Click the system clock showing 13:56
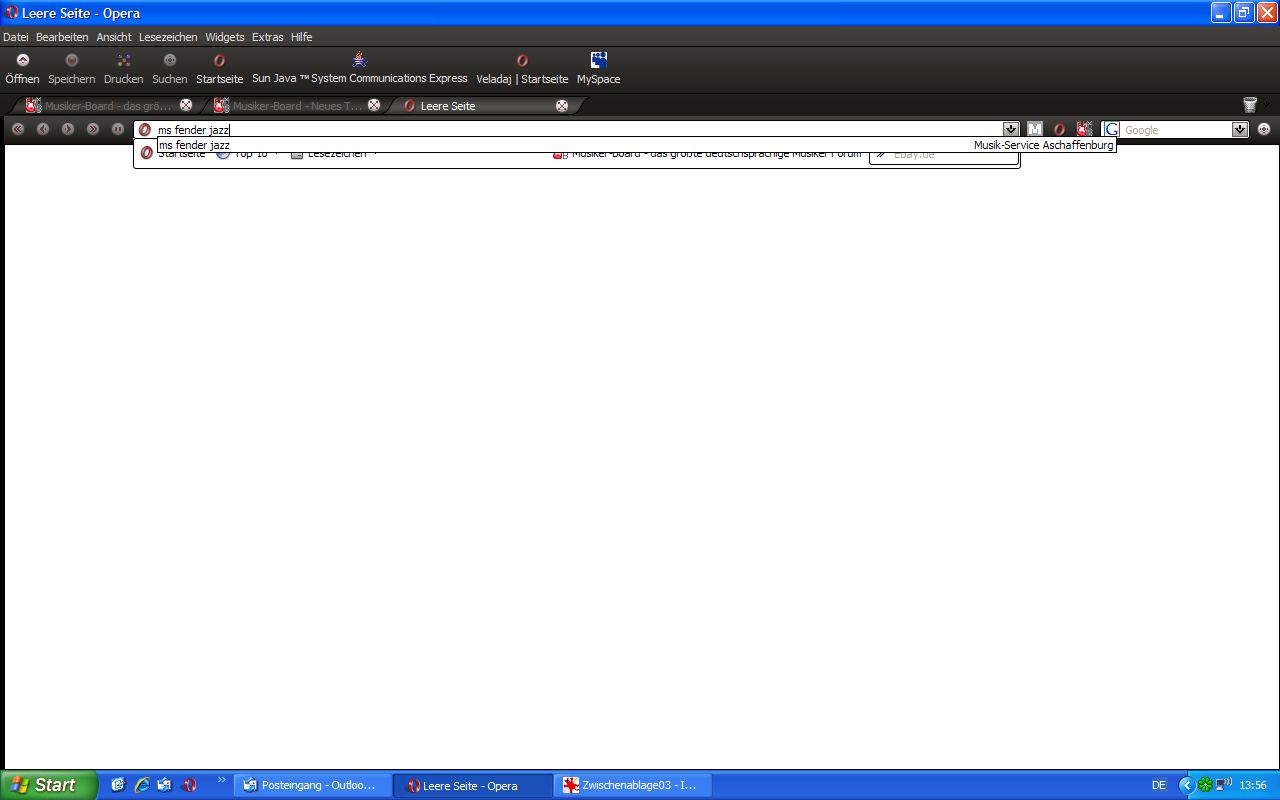1280x800 pixels. [x=1253, y=785]
